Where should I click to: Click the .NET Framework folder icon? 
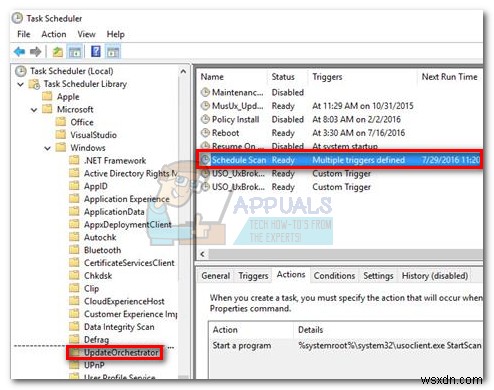[x=74, y=160]
